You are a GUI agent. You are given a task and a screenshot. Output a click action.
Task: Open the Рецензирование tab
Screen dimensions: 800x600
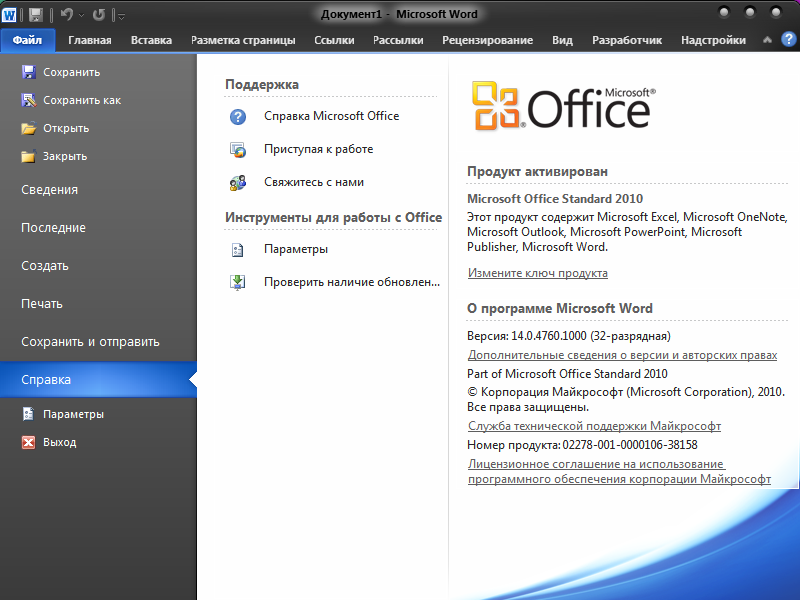(x=487, y=40)
